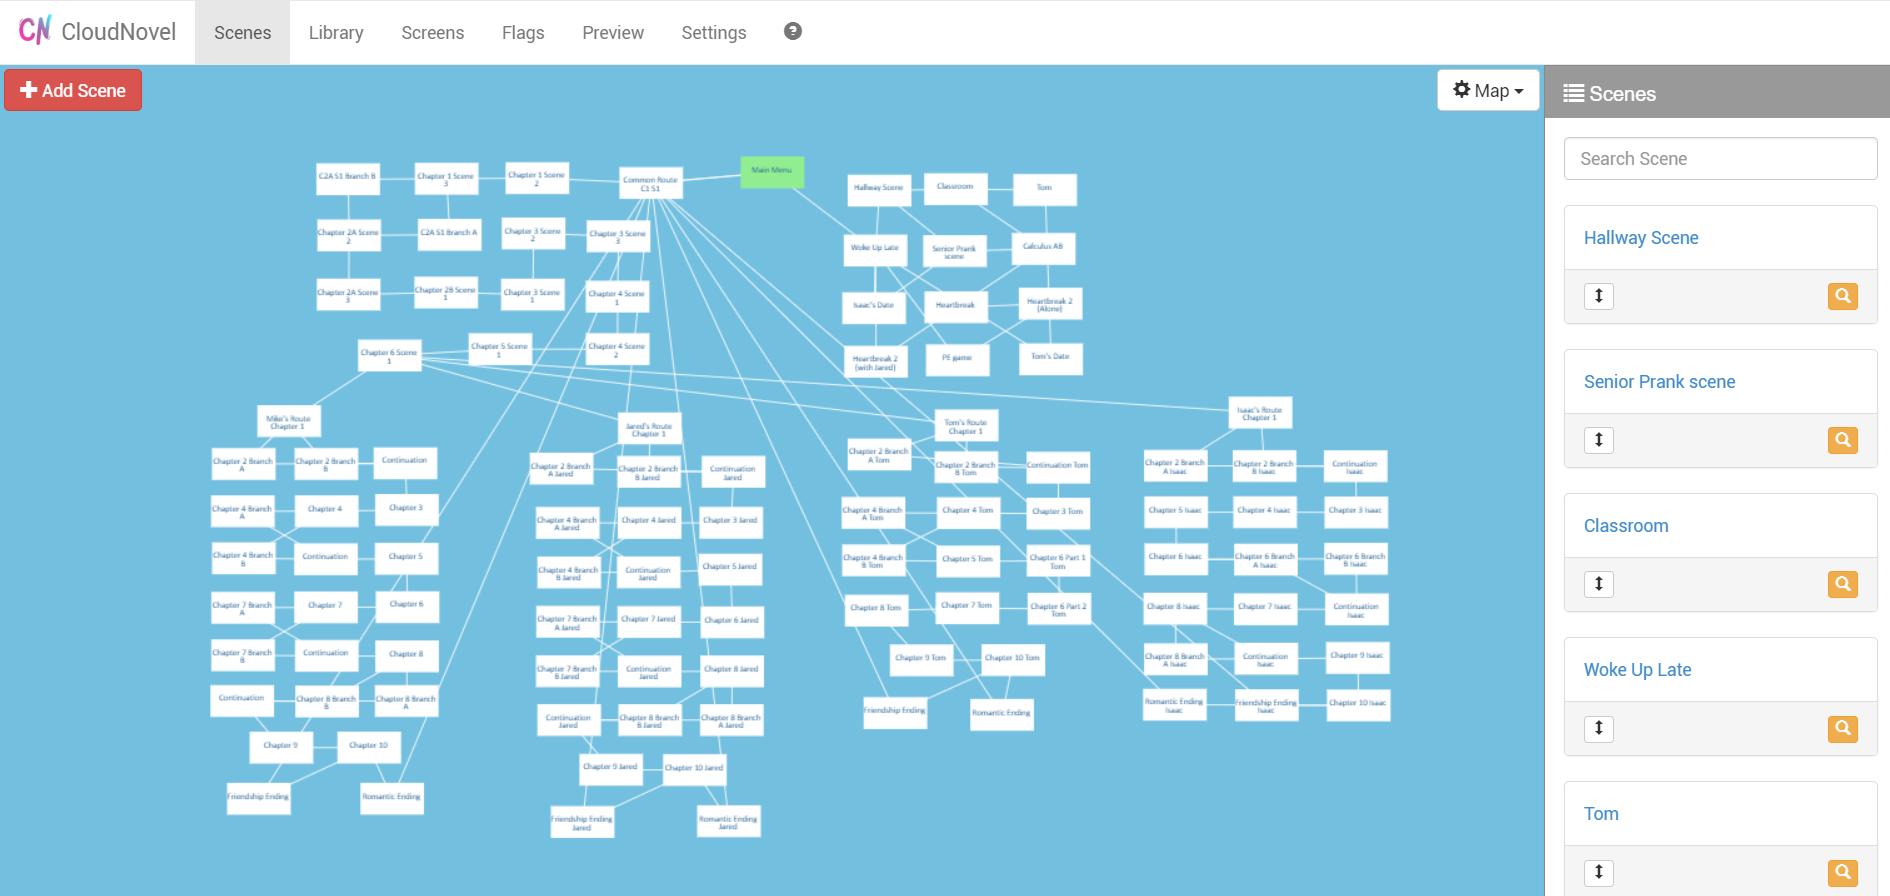Locate Tom scene with magnifier button
The width and height of the screenshot is (1890, 896).
pos(1843,872)
